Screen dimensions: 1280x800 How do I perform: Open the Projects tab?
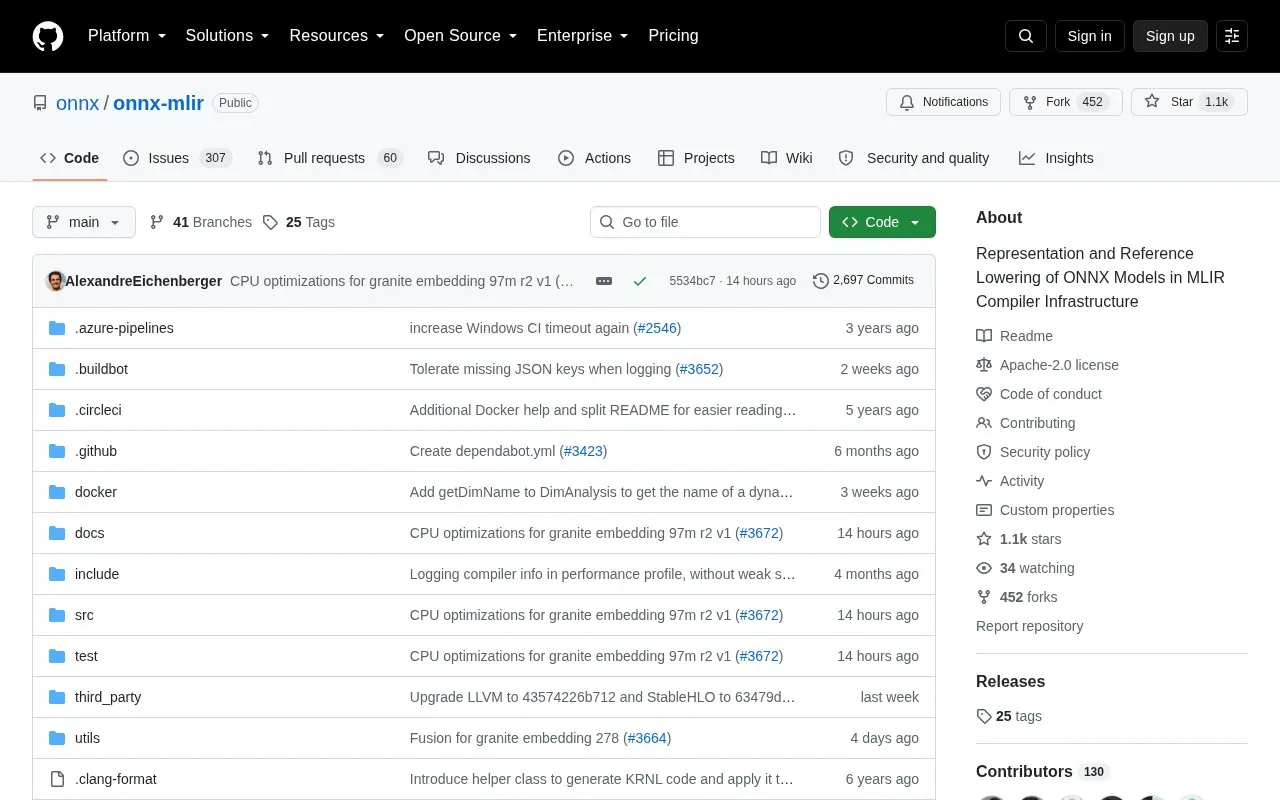[x=696, y=158]
